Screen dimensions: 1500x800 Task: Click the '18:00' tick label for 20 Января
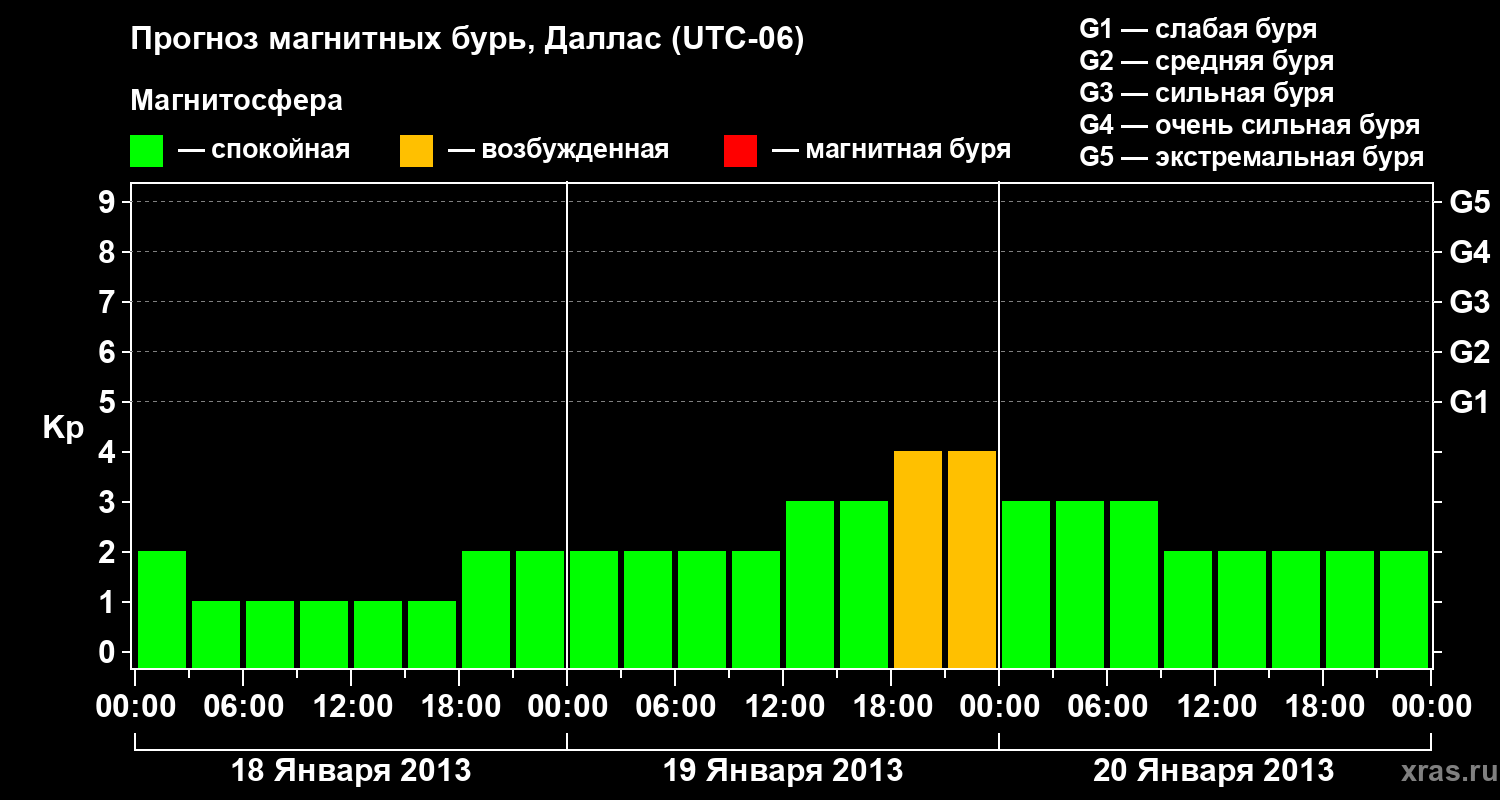click(x=1323, y=707)
